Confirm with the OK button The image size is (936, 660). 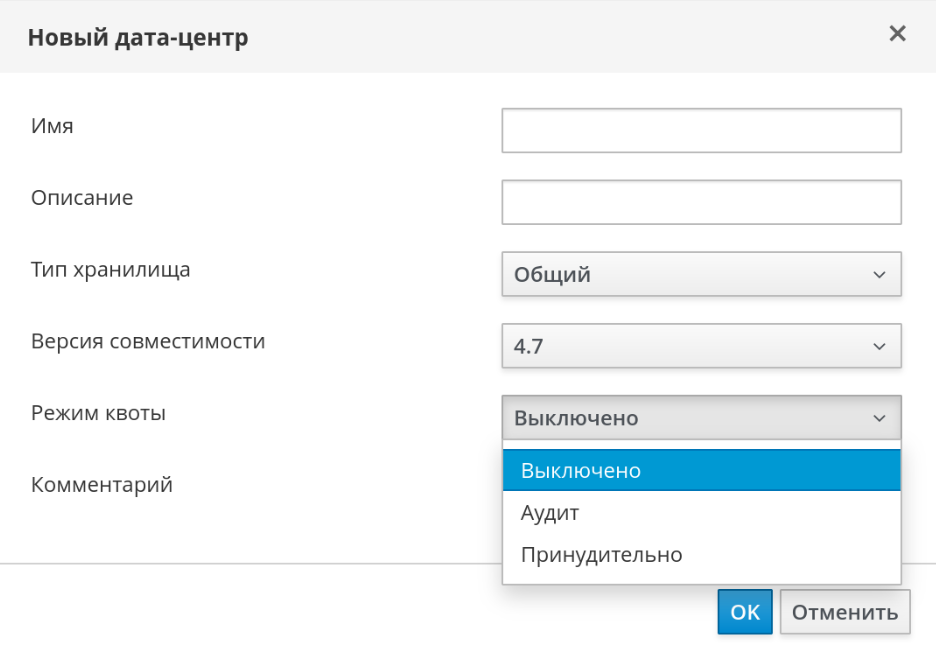point(745,612)
